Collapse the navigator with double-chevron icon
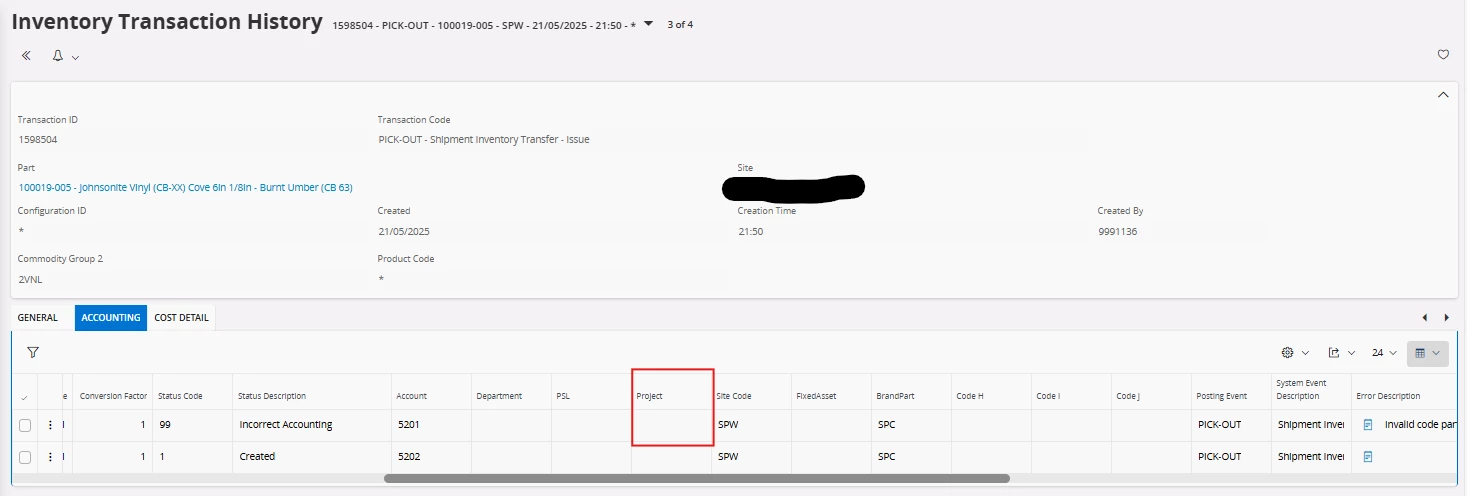 click(x=26, y=56)
